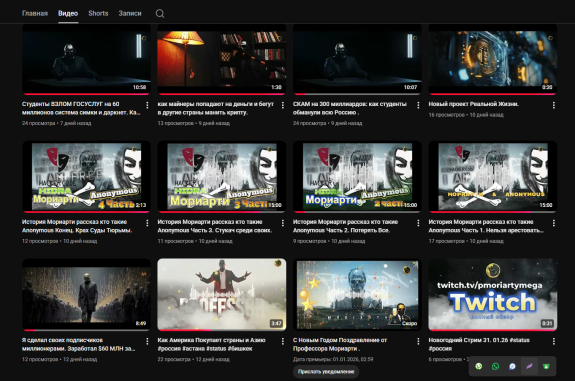Viewport: 575px width, 381px height.
Task: Click the purple feather tray icon
Action: 529,366
